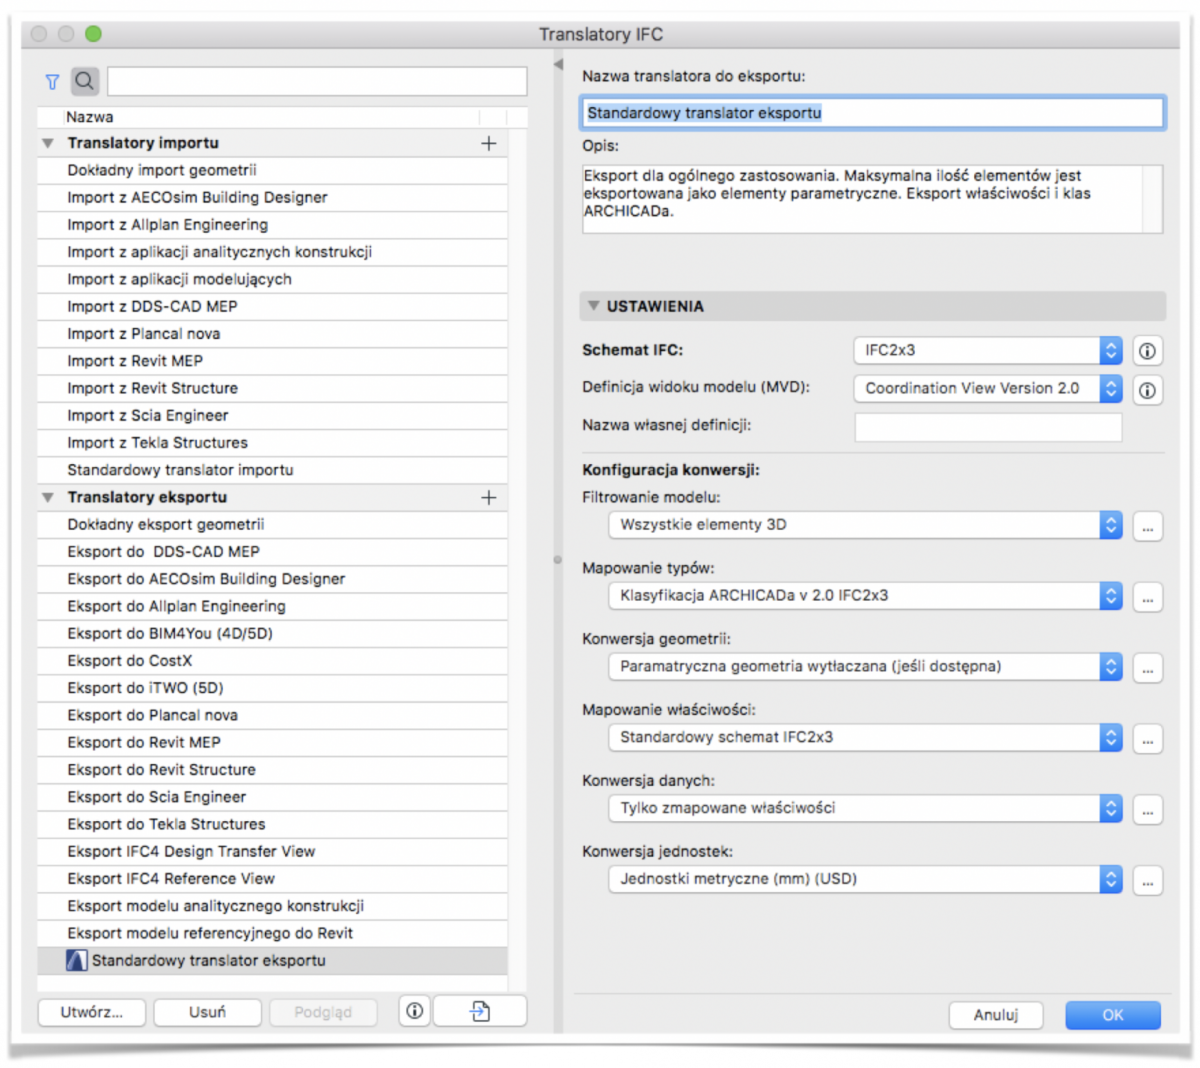The height and width of the screenshot is (1068, 1200).
Task: Open ellipsis options for Filtrowanie modelu
Action: coord(1147,526)
